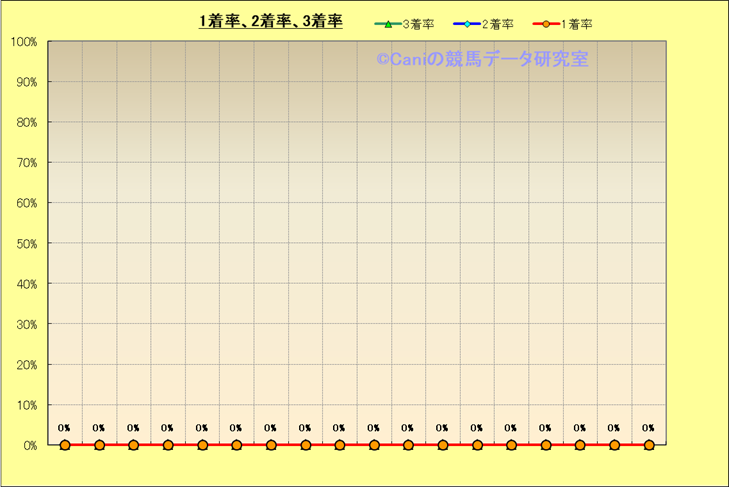Click the 70% y-axis label
Screen dimensions: 729x487
[26, 163]
